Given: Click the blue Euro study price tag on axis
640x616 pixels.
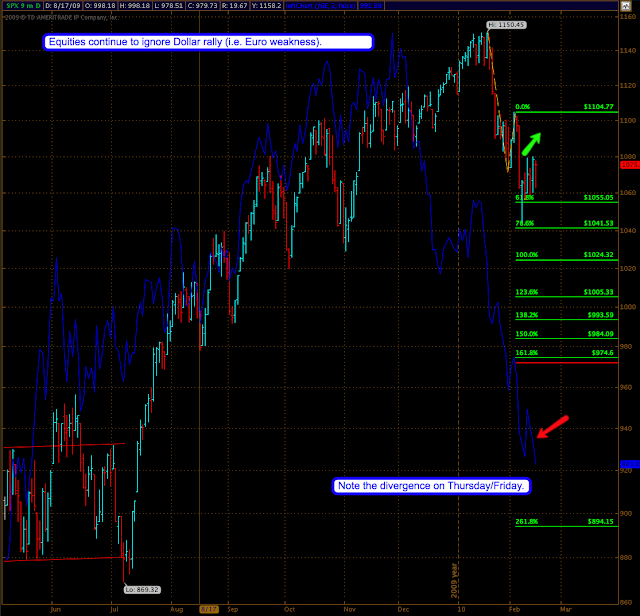Looking at the screenshot, I should [x=630, y=464].
